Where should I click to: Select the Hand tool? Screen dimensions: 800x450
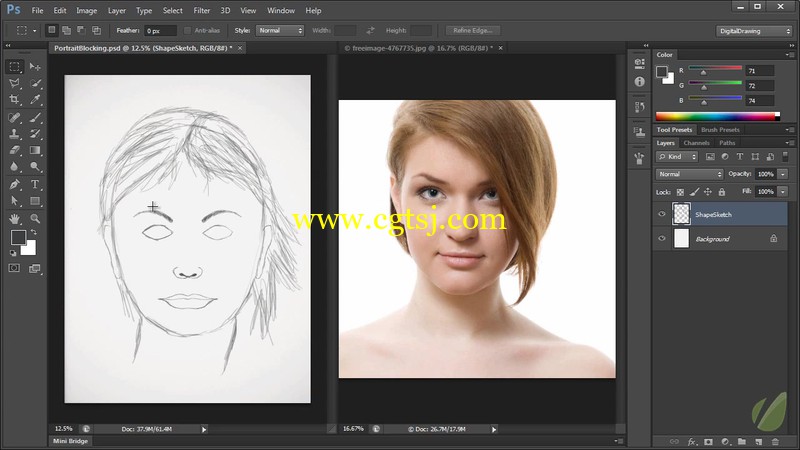pos(14,219)
